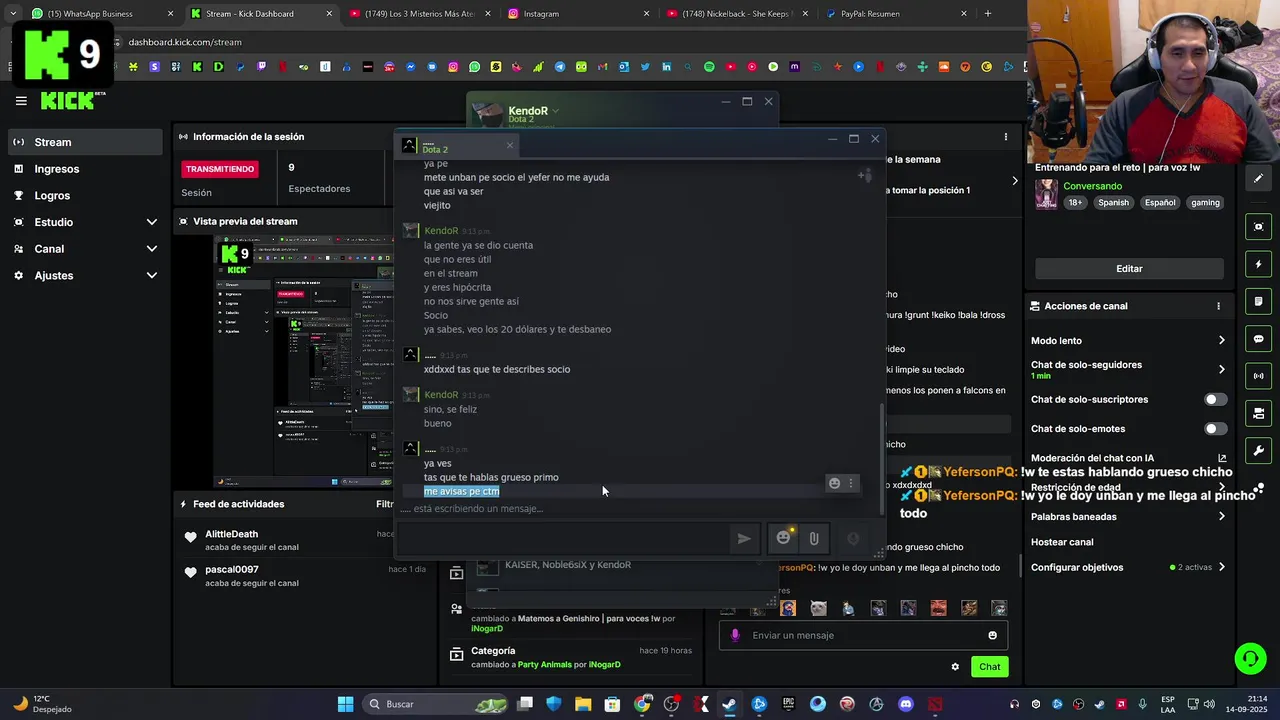The width and height of the screenshot is (1280, 720).
Task: Open message options dots on Steam message
Action: 851,483
